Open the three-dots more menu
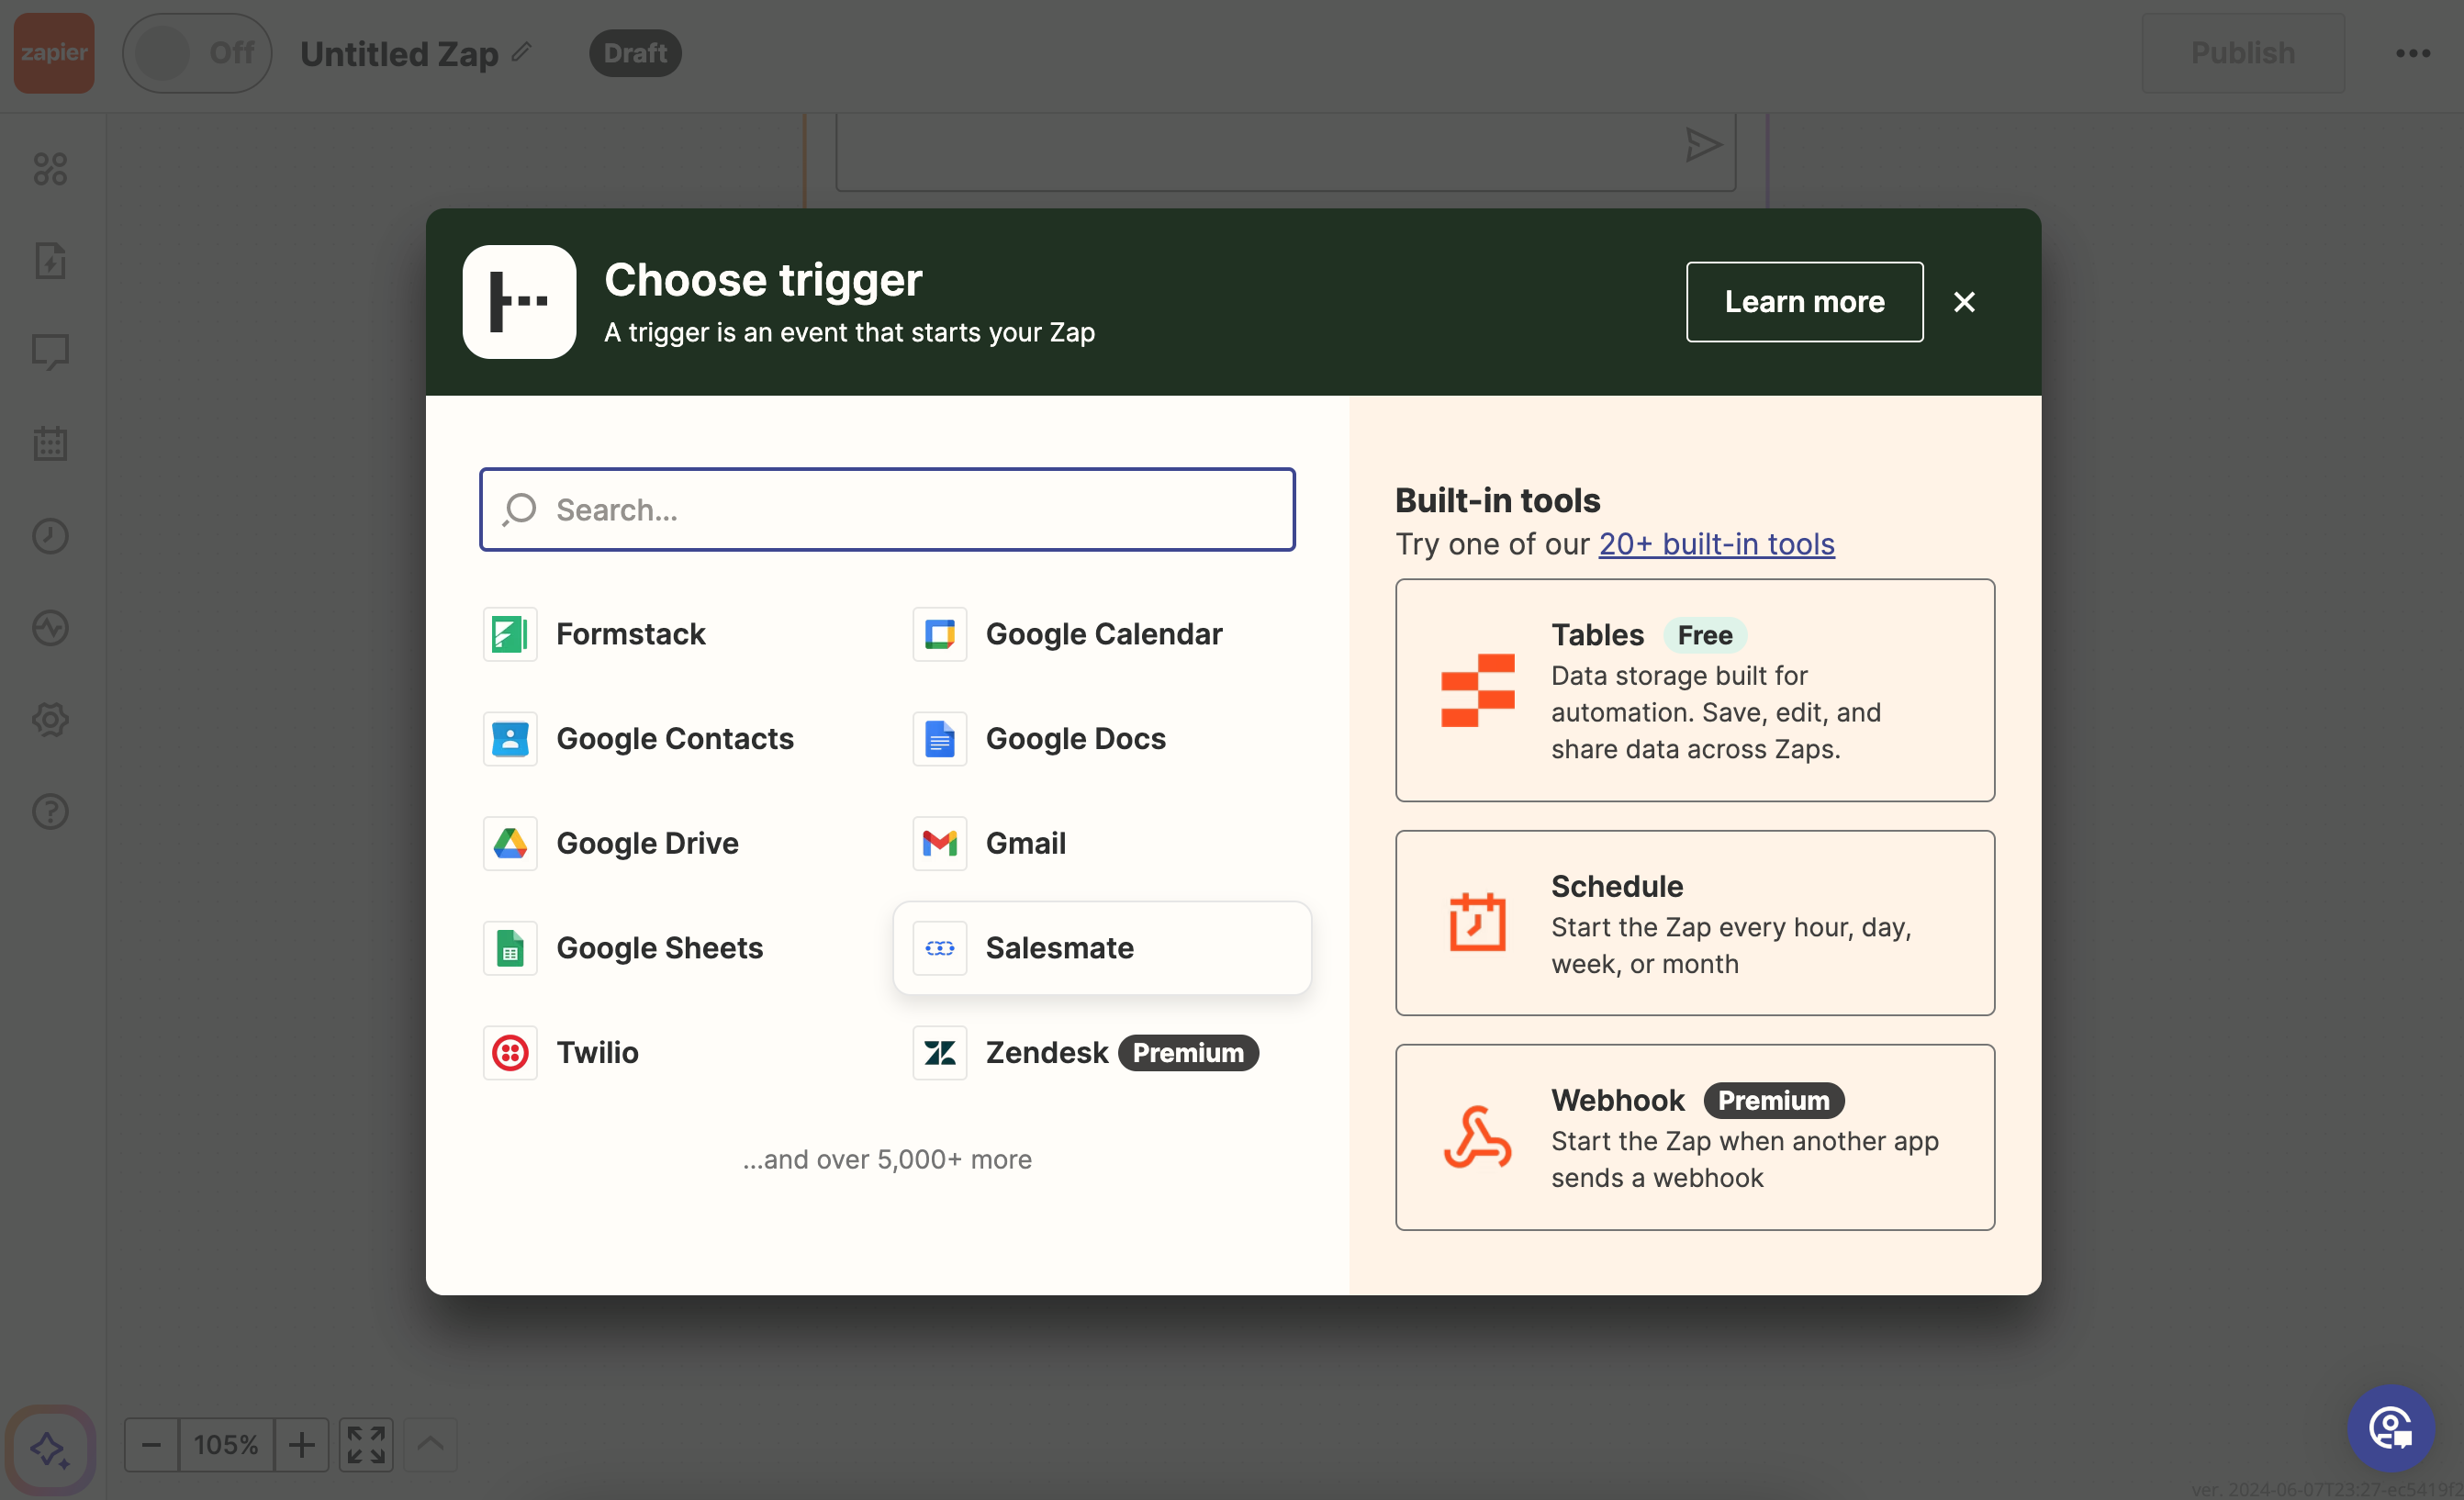This screenshot has width=2464, height=1500. [2412, 53]
